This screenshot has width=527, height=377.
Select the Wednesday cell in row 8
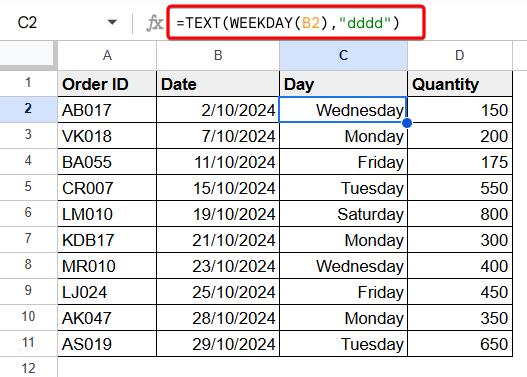click(343, 266)
